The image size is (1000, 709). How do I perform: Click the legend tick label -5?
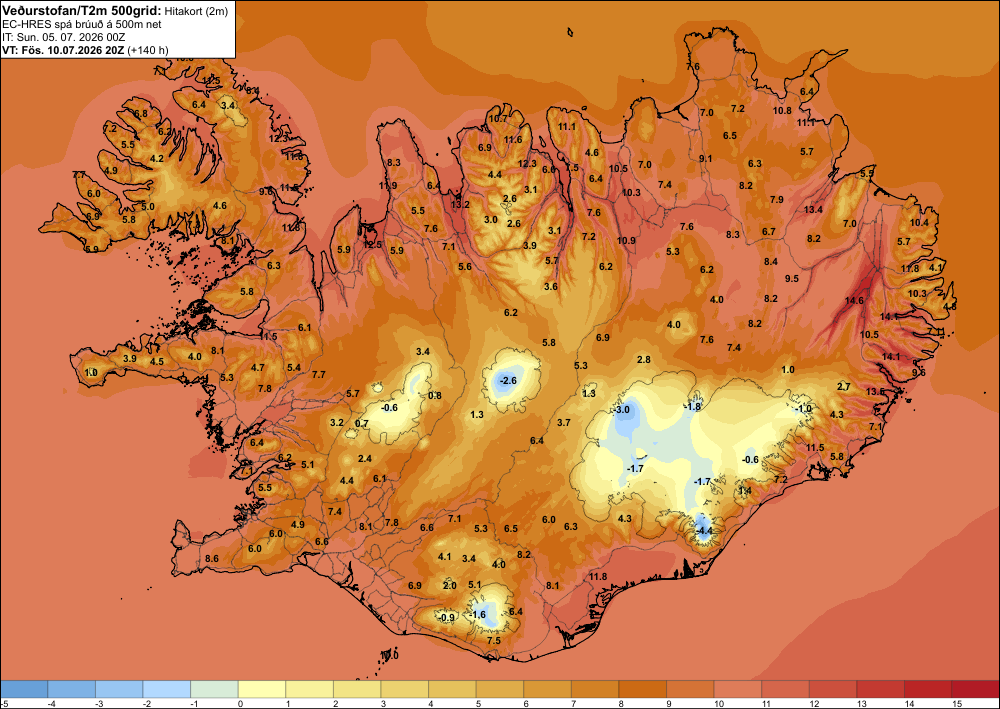5,703
